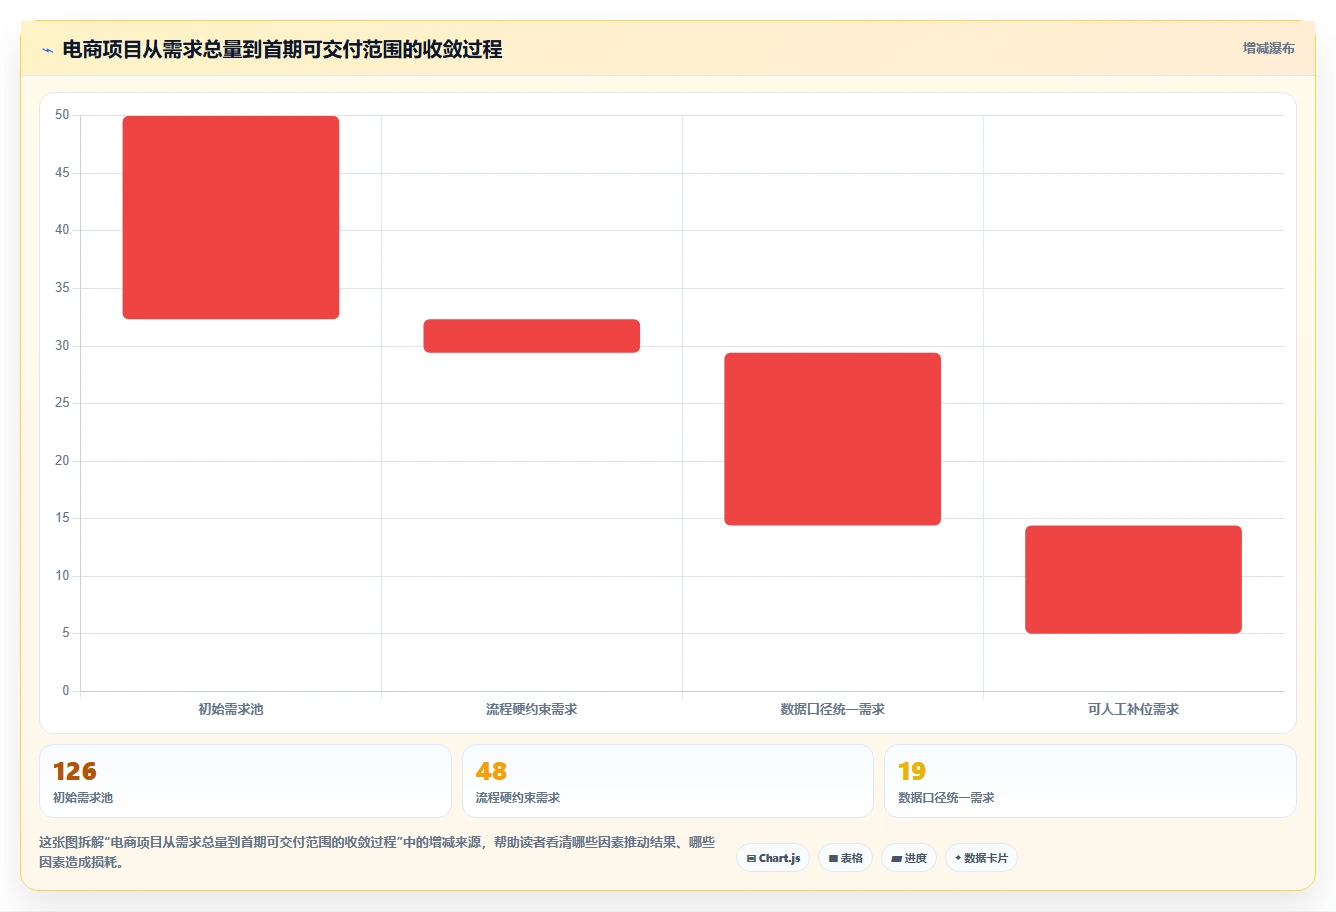Select the 进度 chip
This screenshot has height=912, width=1336.
coord(909,858)
